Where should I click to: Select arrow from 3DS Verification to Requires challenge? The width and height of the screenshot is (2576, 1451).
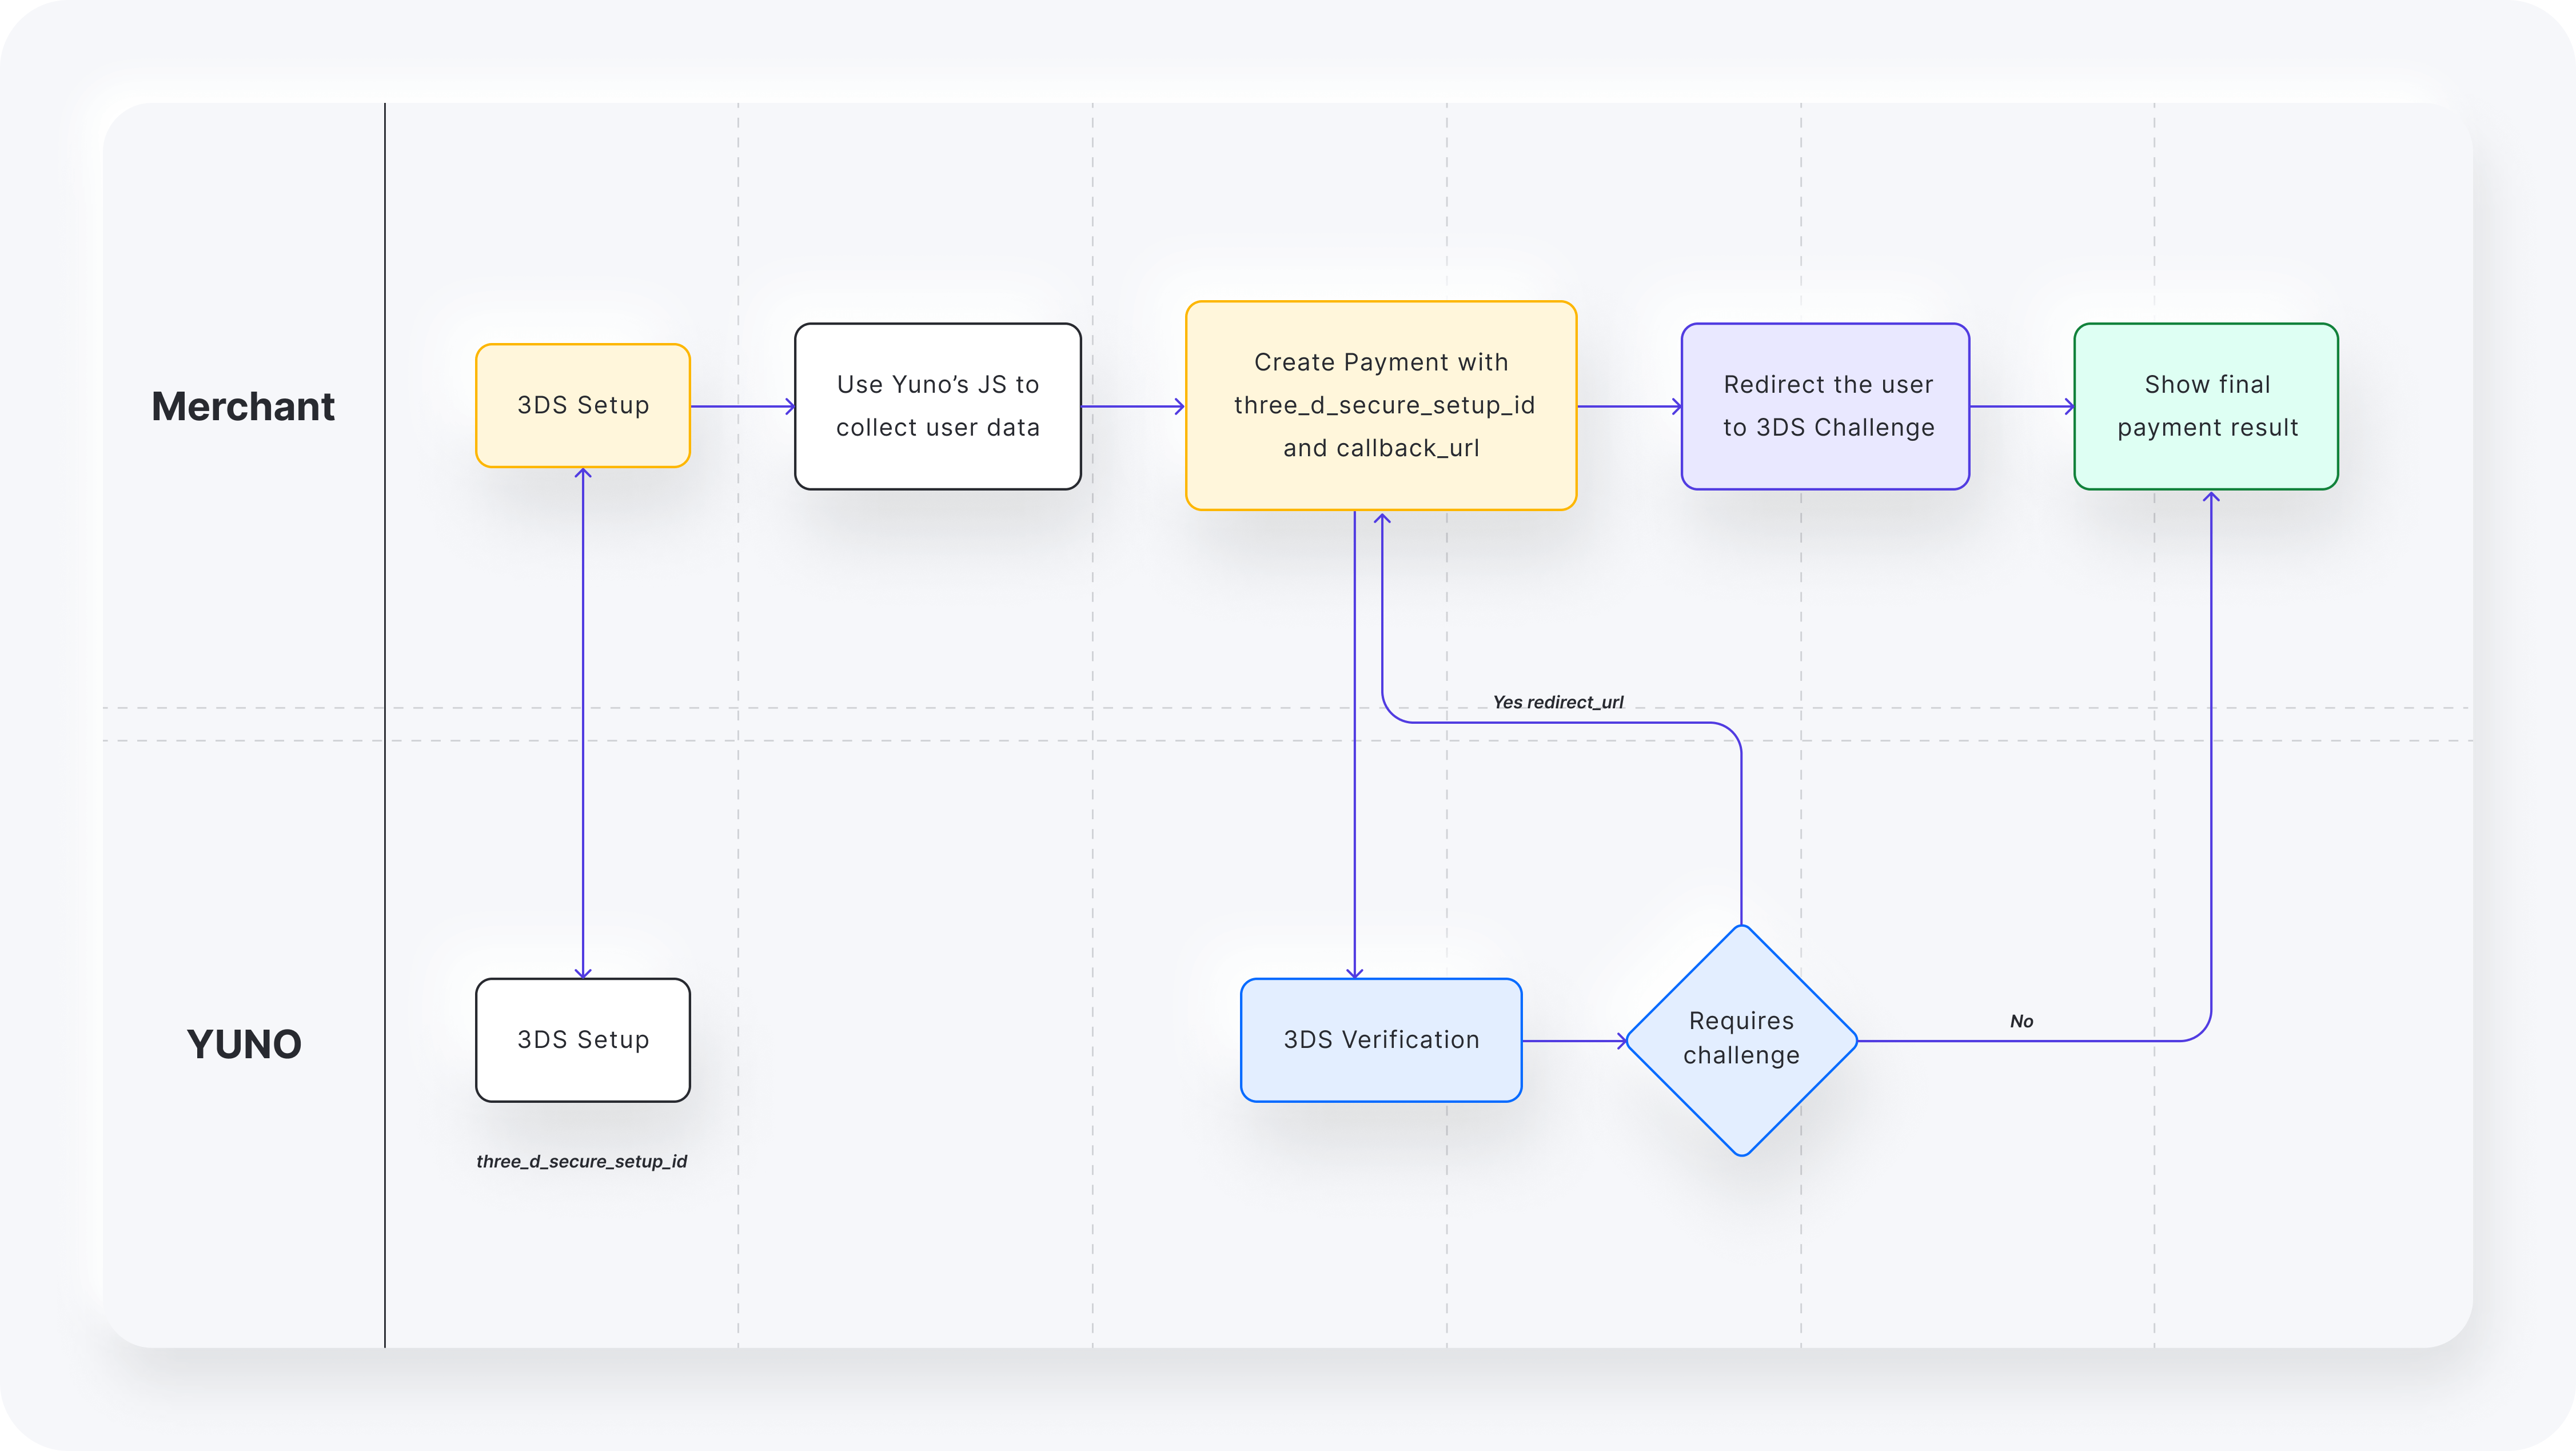pyautogui.click(x=1573, y=1041)
